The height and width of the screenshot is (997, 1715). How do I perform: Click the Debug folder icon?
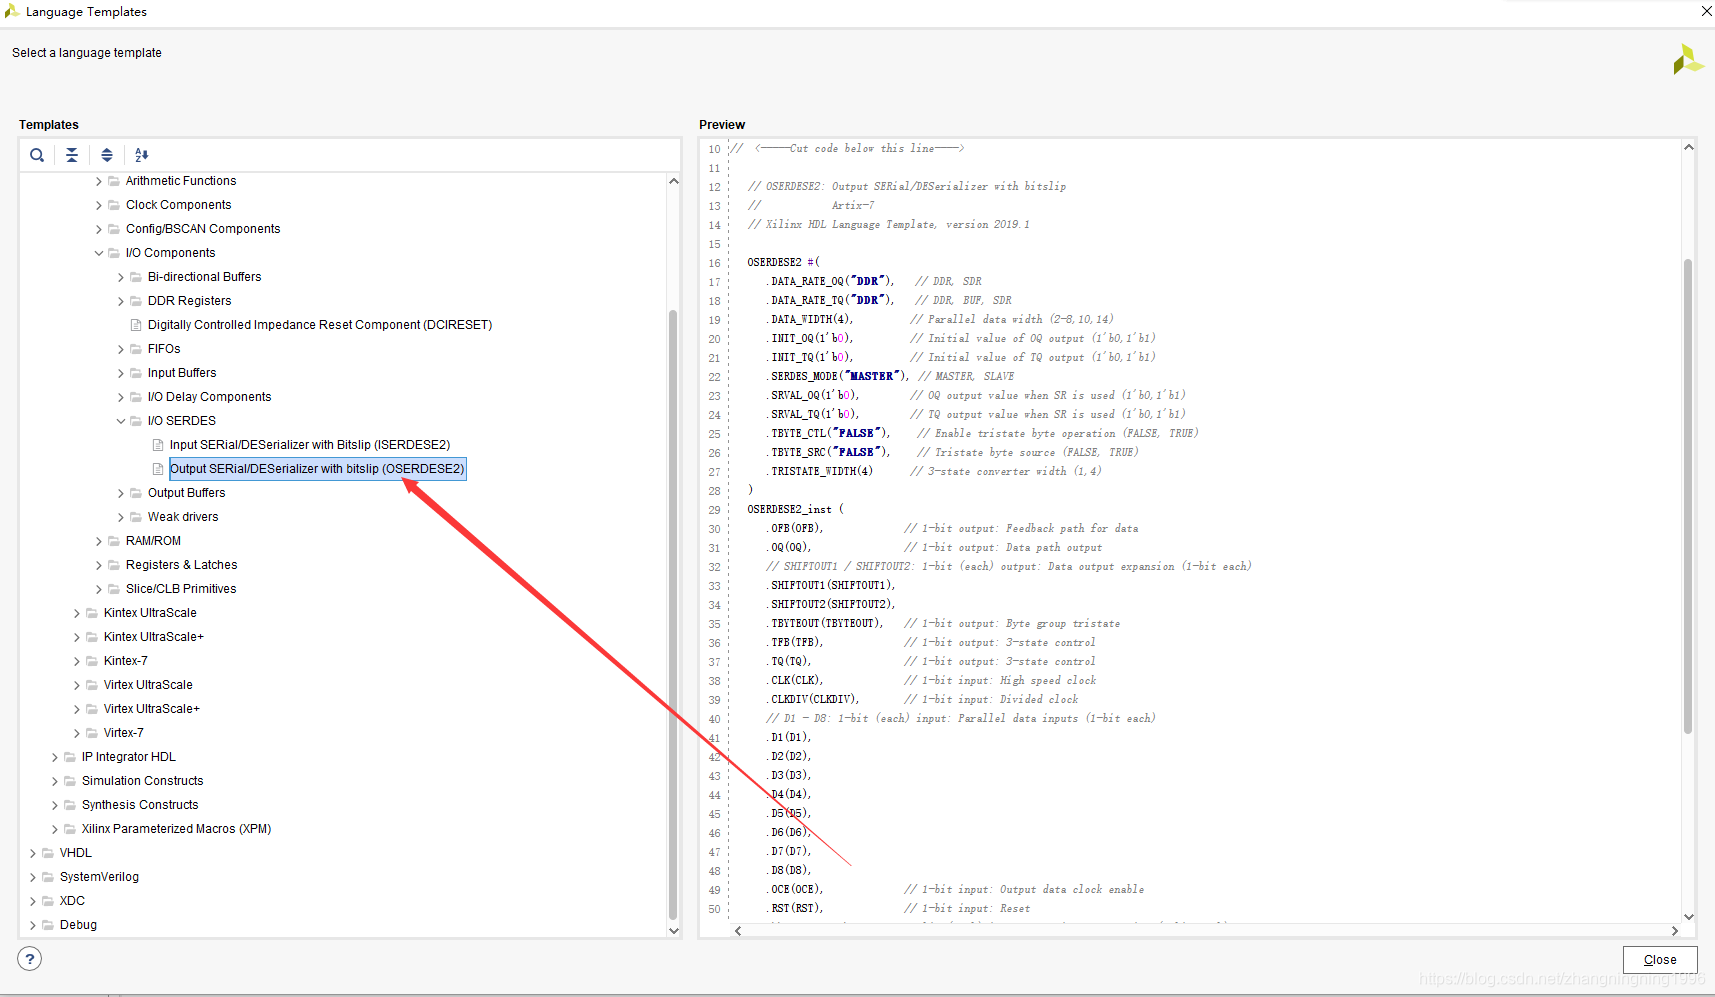(48, 925)
